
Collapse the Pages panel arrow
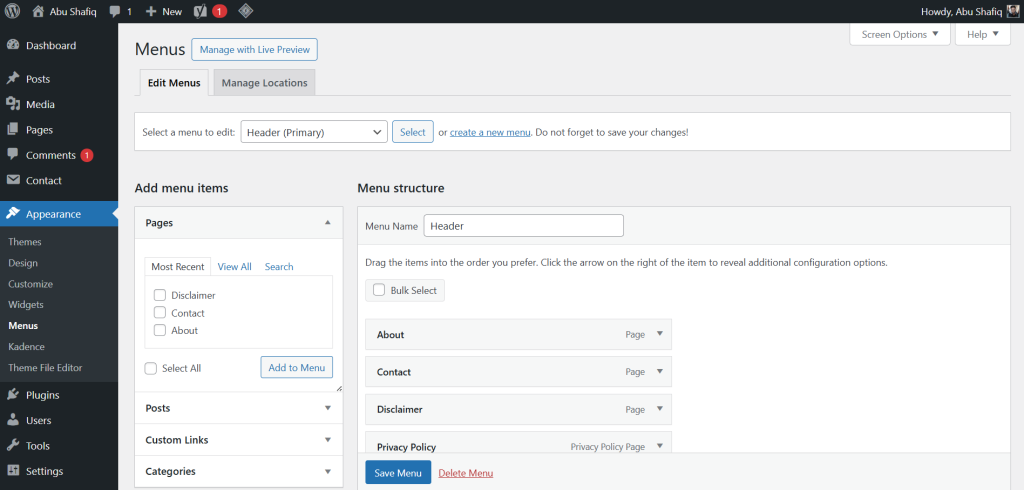pyautogui.click(x=328, y=223)
